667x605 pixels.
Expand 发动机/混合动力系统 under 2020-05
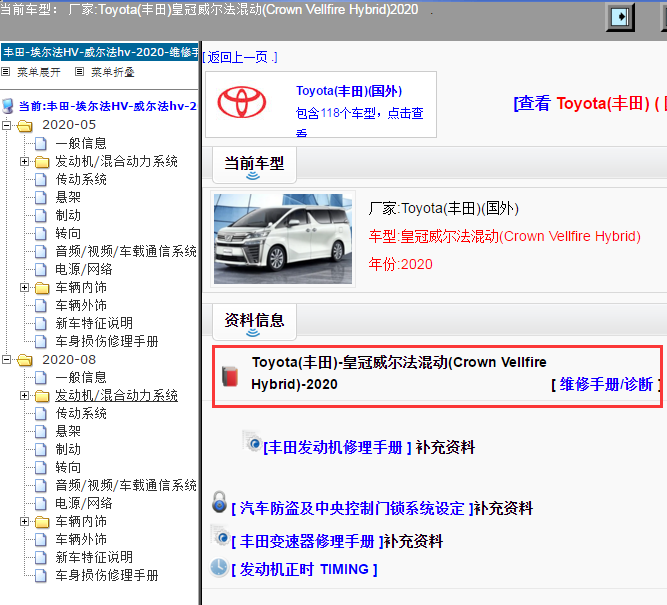(24, 161)
